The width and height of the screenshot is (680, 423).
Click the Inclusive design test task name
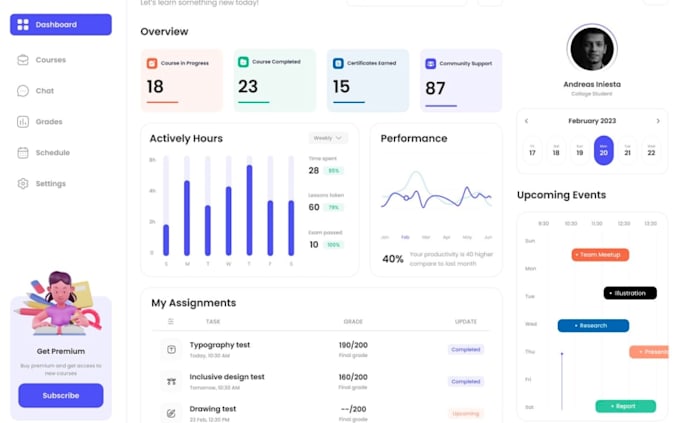pyautogui.click(x=227, y=377)
